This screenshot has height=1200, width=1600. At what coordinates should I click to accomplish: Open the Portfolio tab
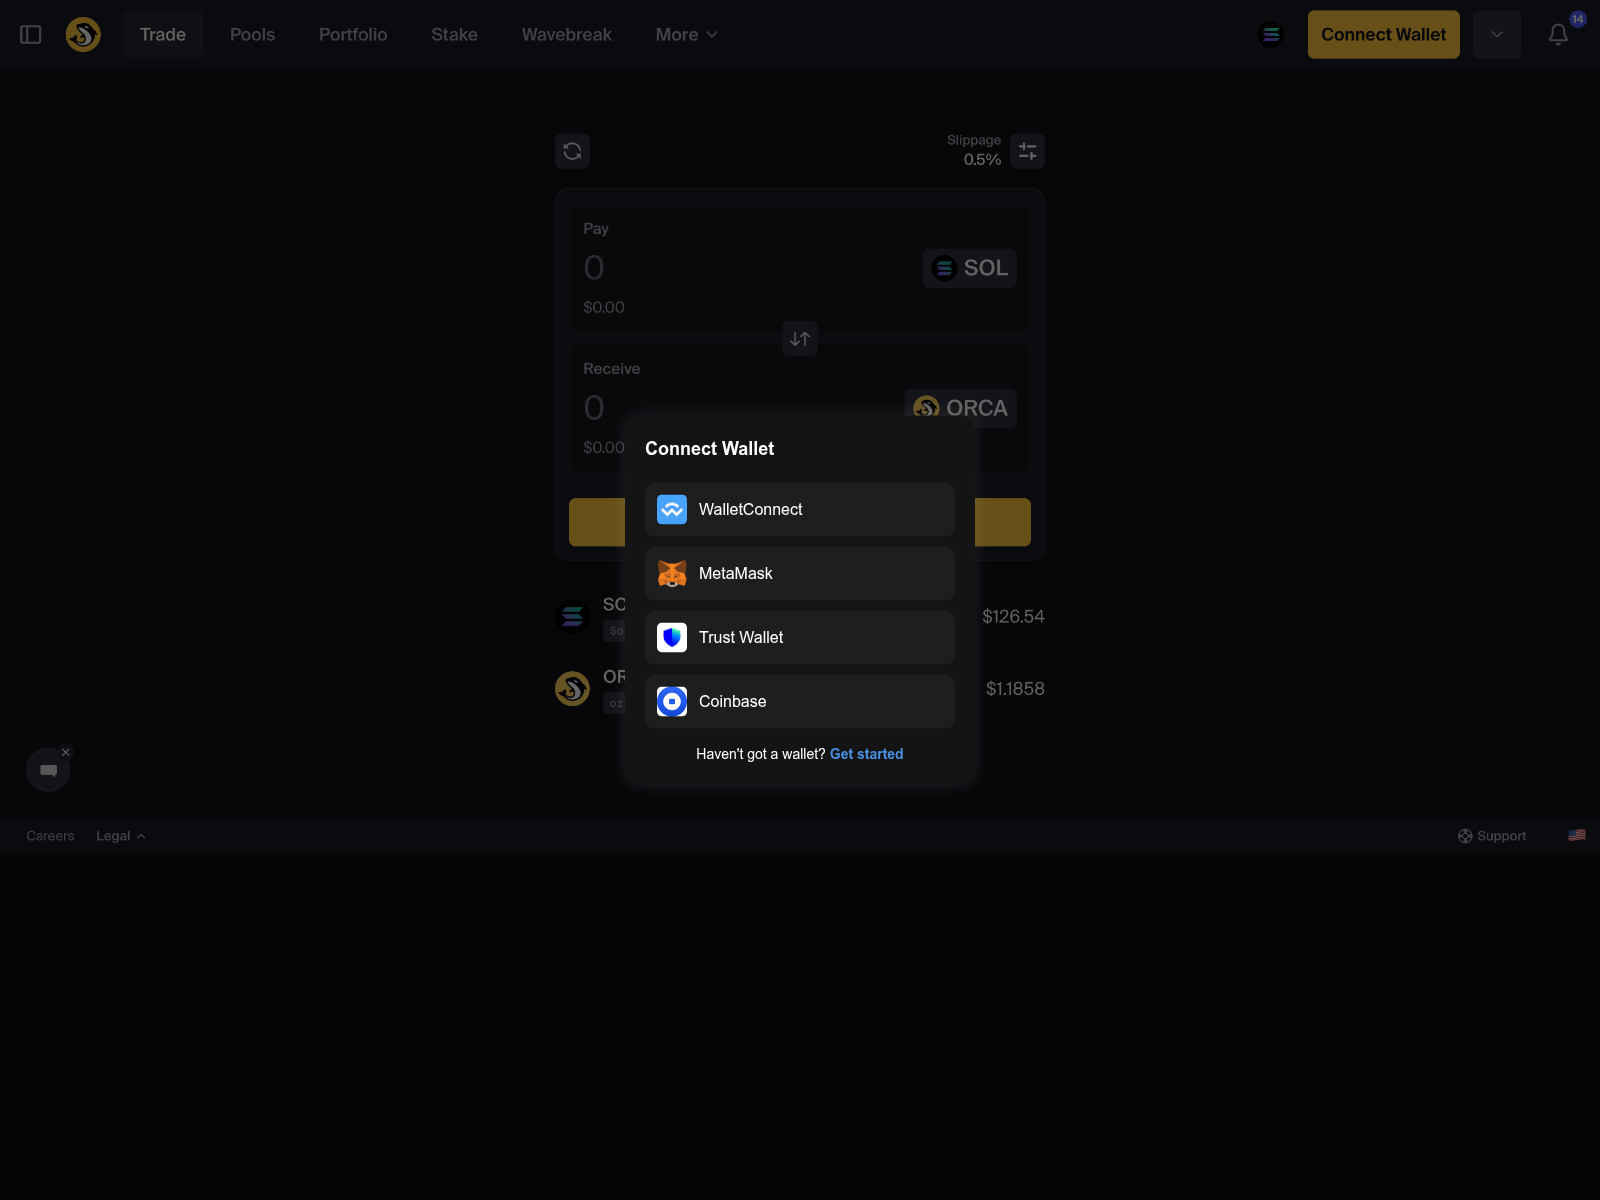353,35
